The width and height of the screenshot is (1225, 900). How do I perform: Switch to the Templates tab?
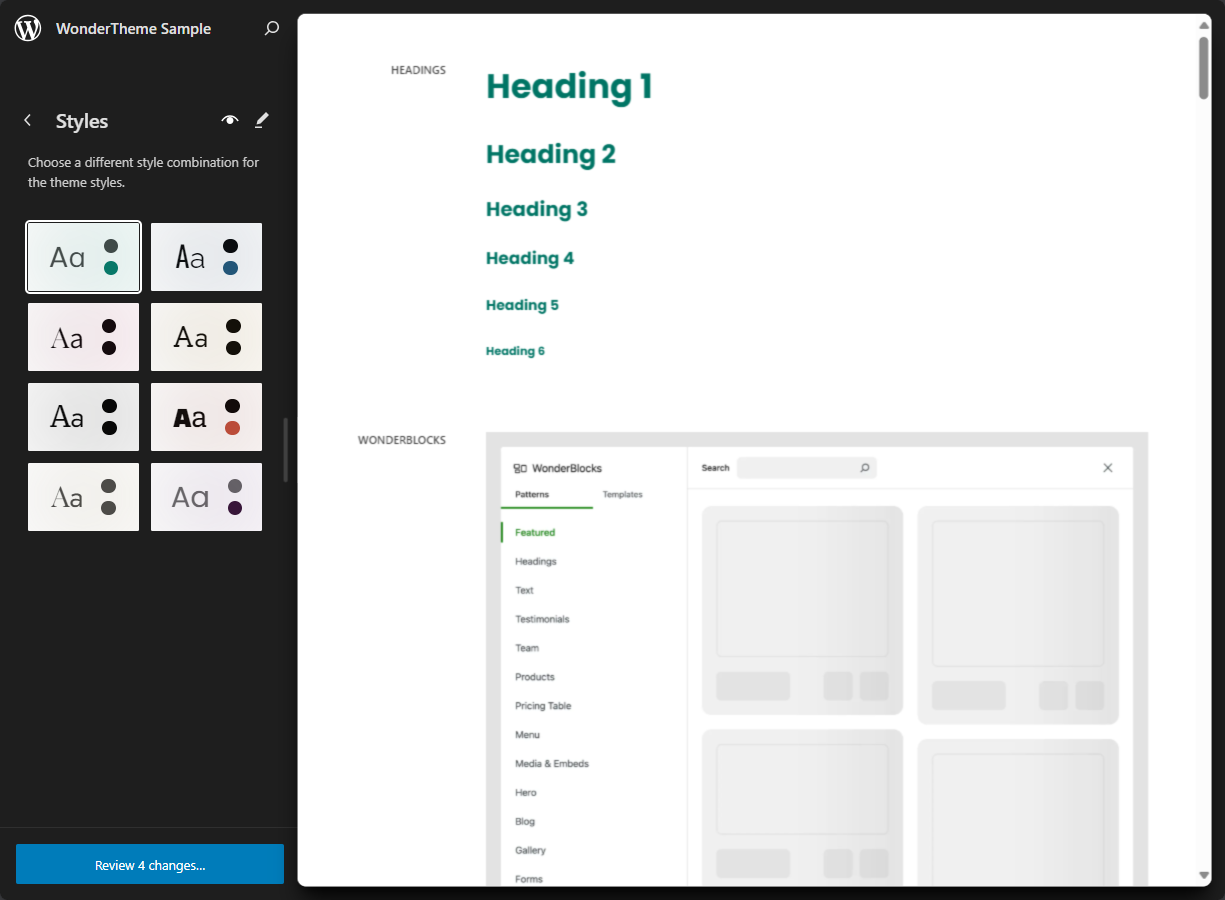pos(622,494)
